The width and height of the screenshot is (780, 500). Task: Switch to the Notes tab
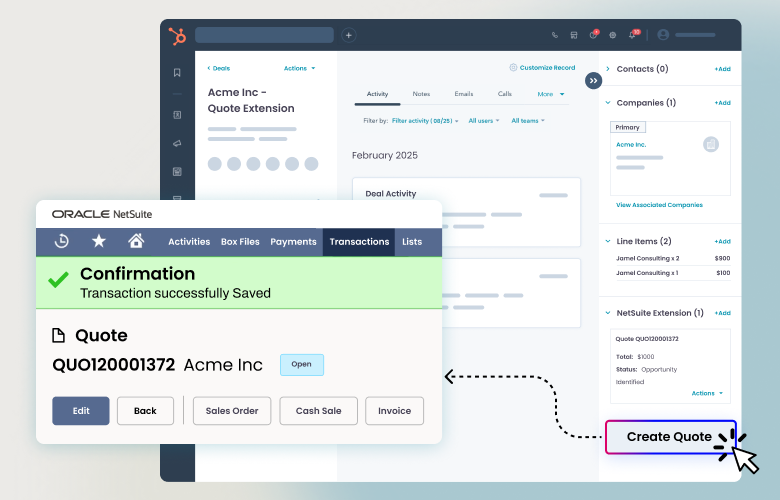[421, 94]
